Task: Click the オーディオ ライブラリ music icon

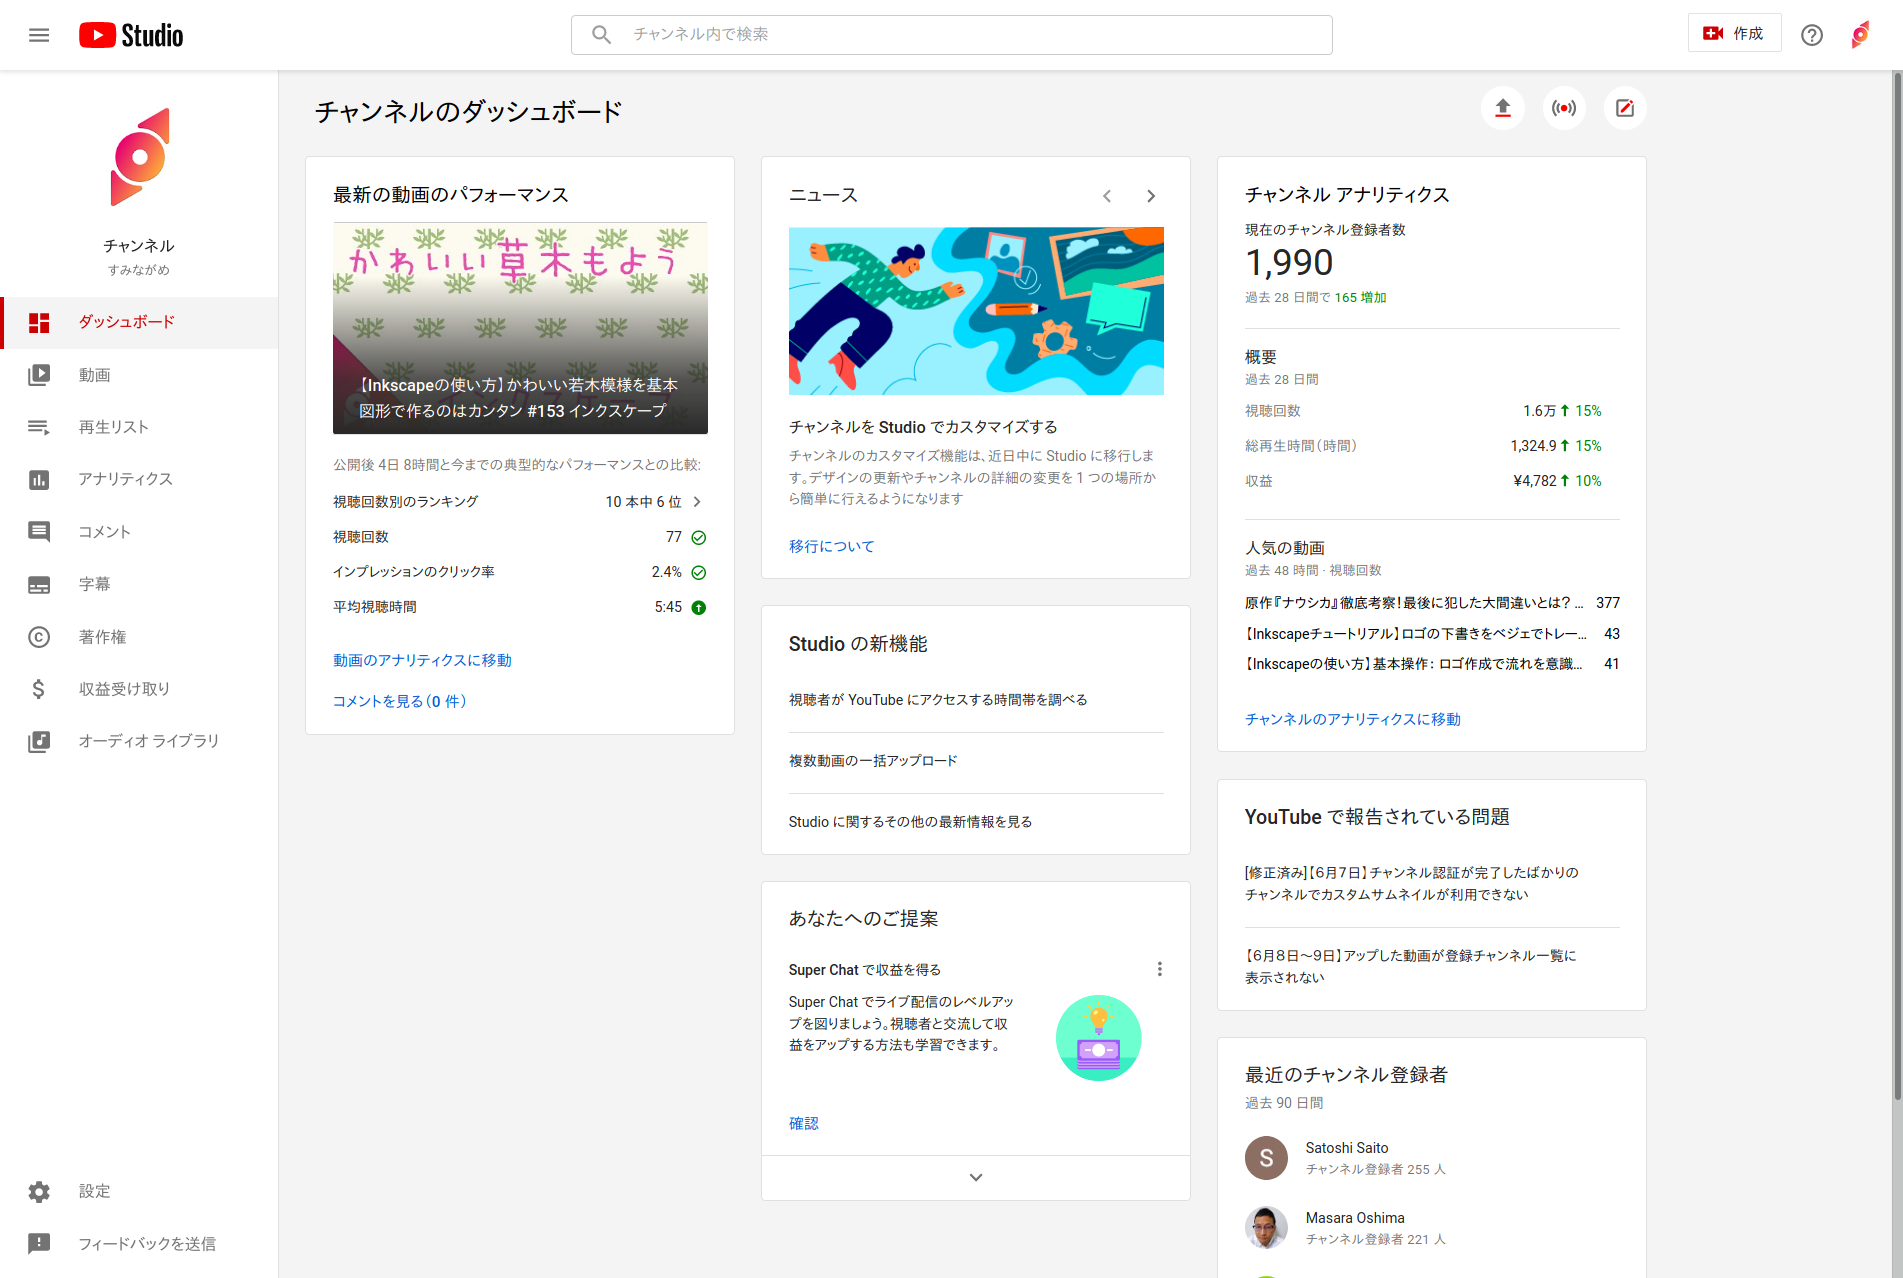Action: coord(39,741)
